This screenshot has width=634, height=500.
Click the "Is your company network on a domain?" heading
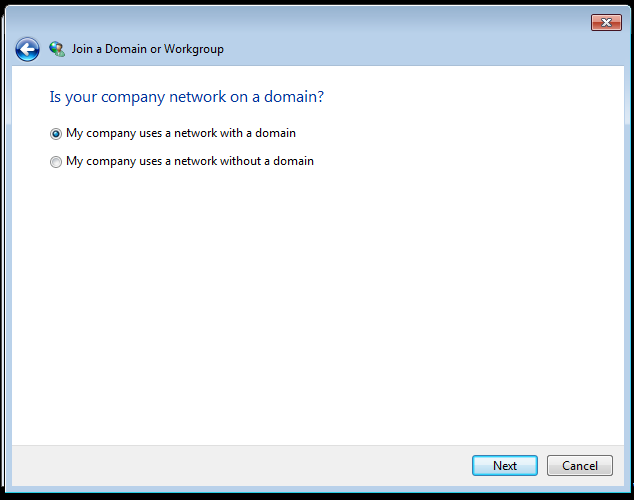pos(186,97)
